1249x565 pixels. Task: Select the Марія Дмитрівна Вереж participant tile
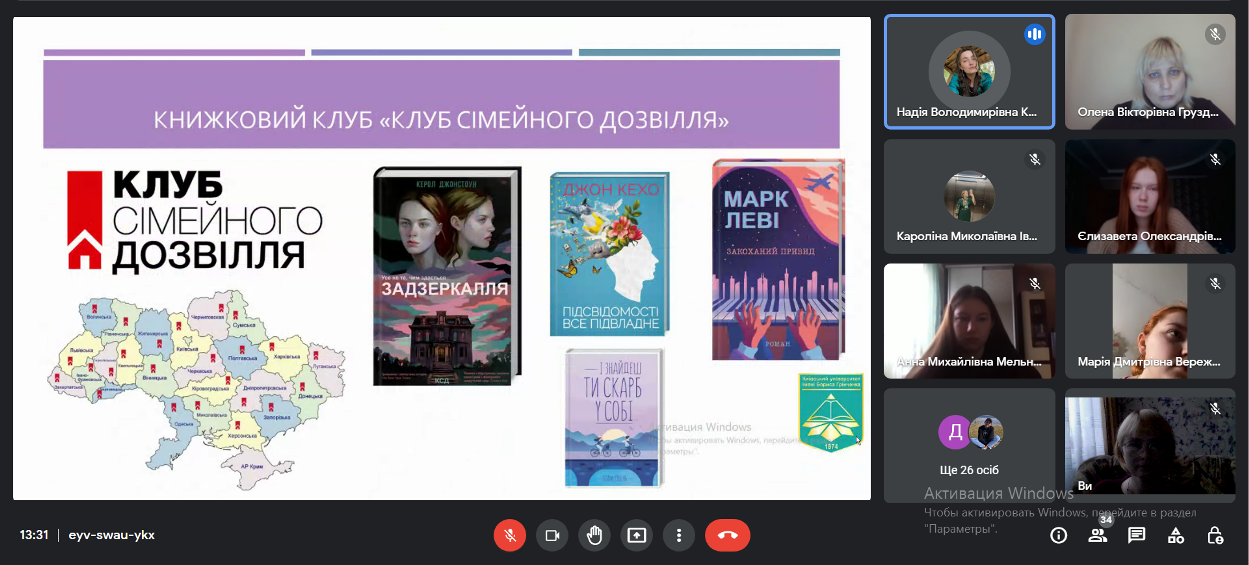[x=1150, y=321]
